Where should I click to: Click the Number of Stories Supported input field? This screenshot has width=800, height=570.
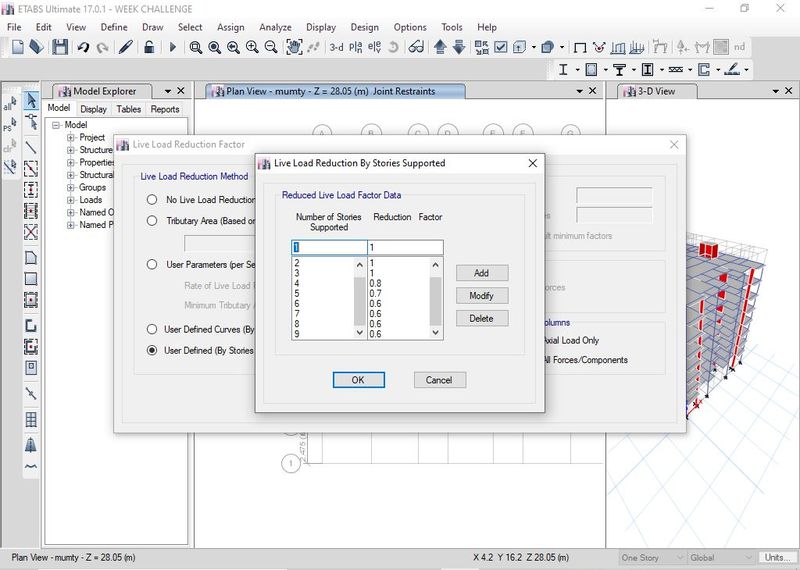point(328,248)
